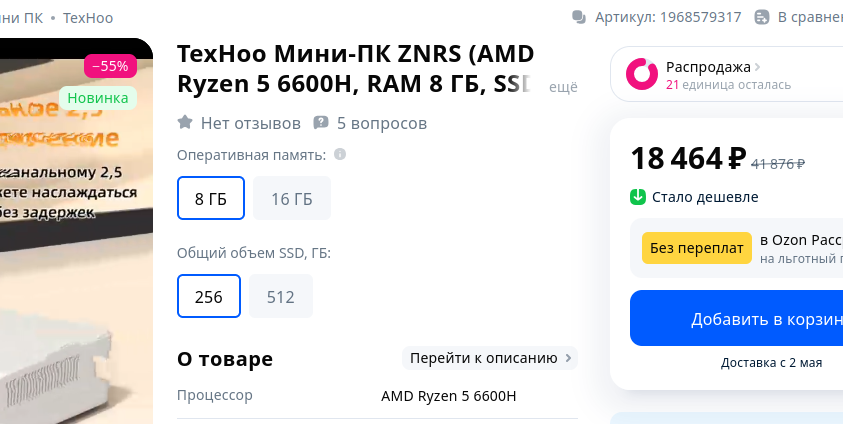Add the mini-PC to cart
The width and height of the screenshot is (843, 424).
click(x=737, y=319)
